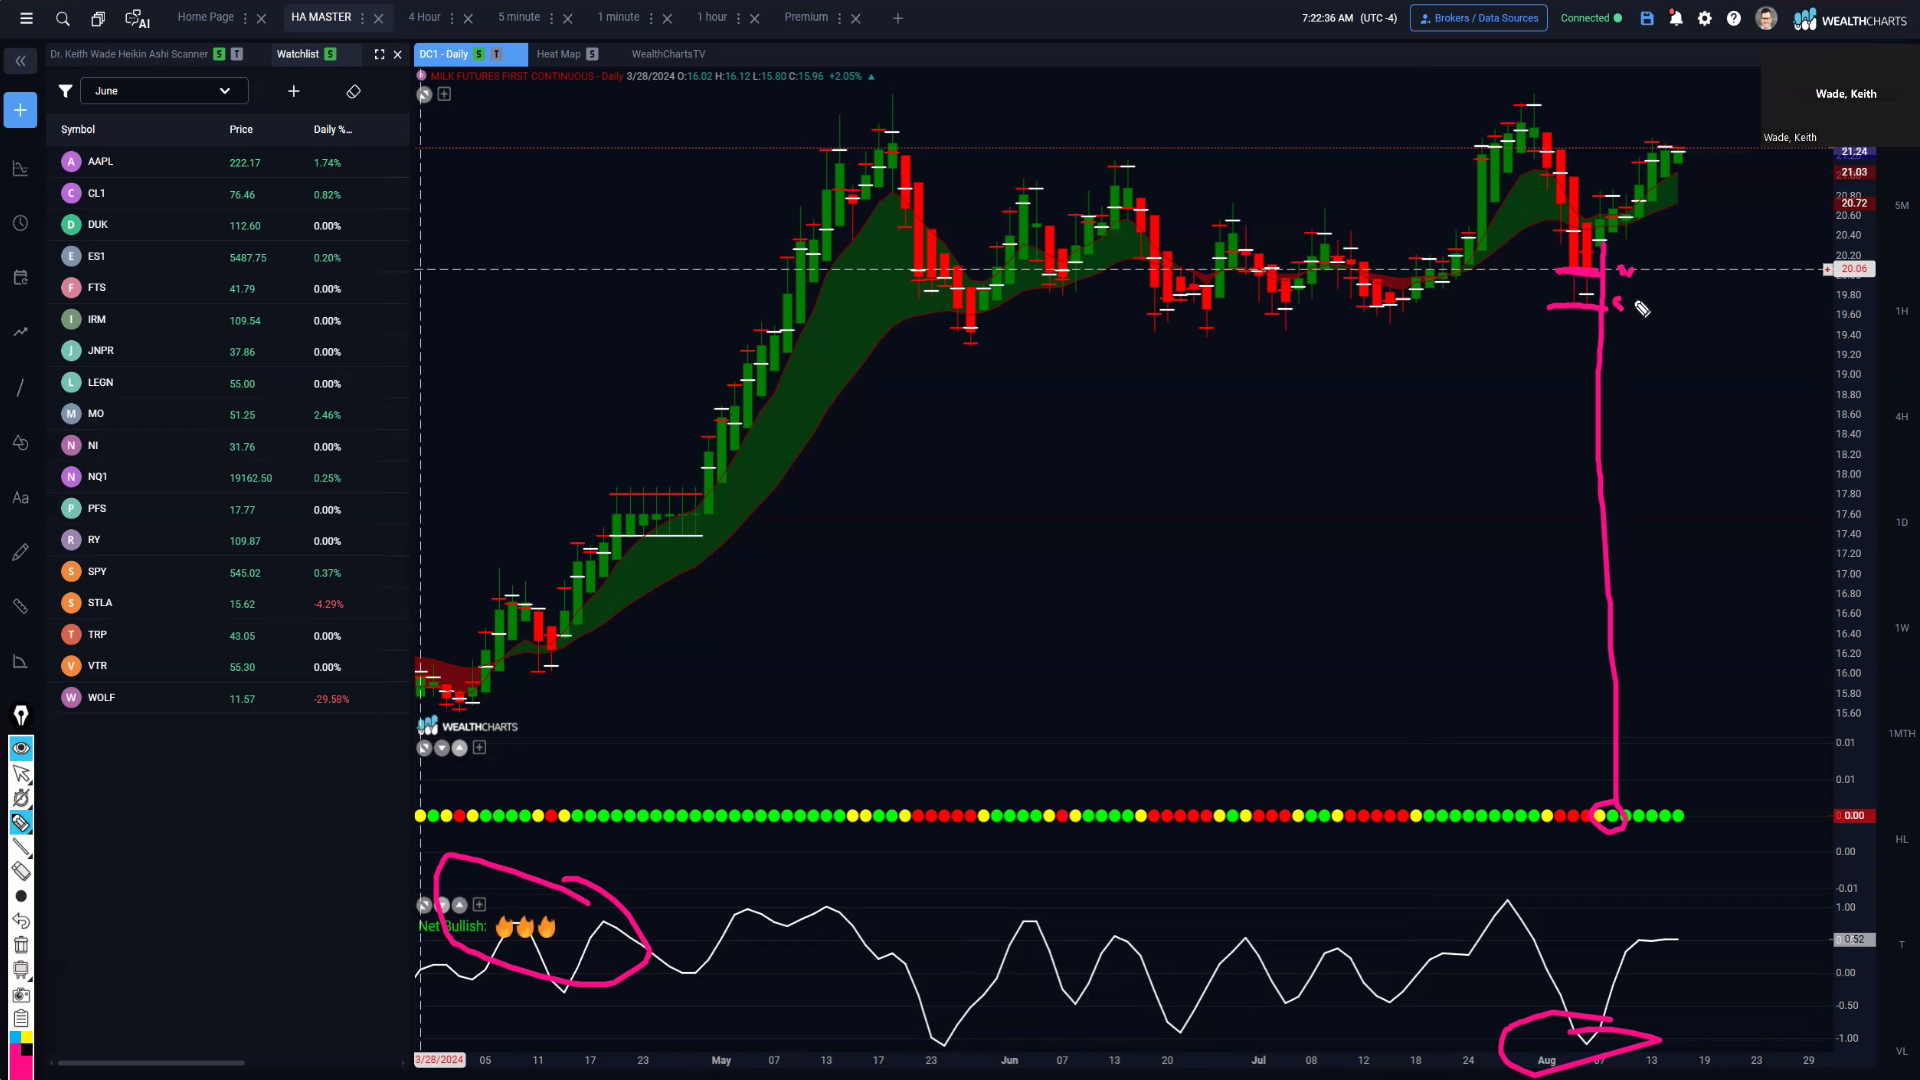This screenshot has width=1920, height=1080.
Task: Open the notifications bell
Action: pos(1676,18)
